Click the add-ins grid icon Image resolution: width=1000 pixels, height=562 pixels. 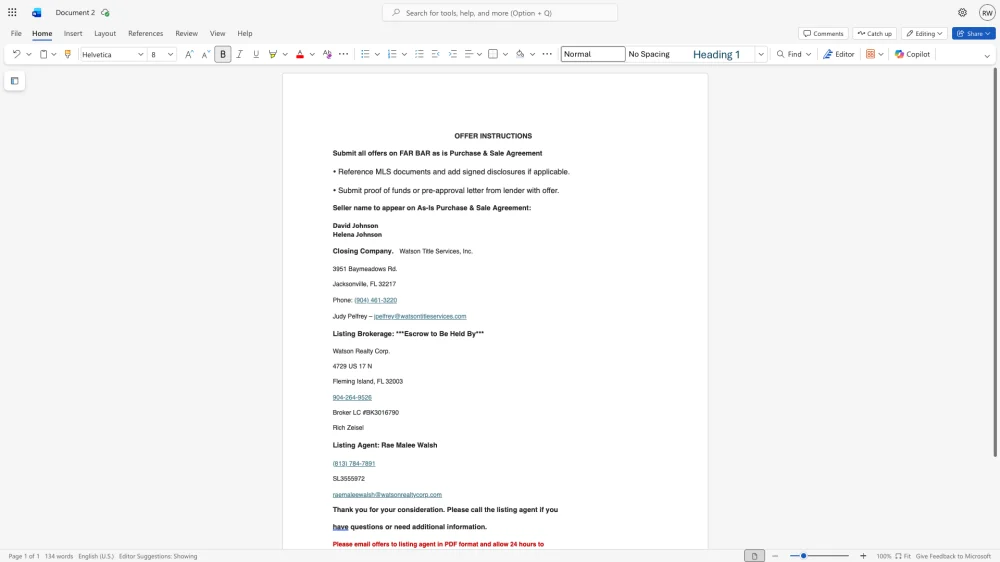pos(871,54)
